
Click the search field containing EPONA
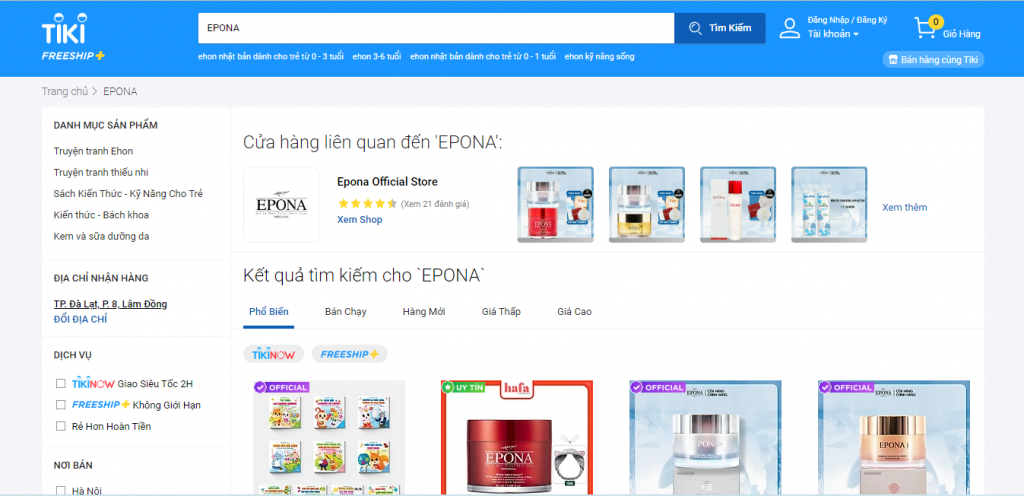pyautogui.click(x=435, y=28)
